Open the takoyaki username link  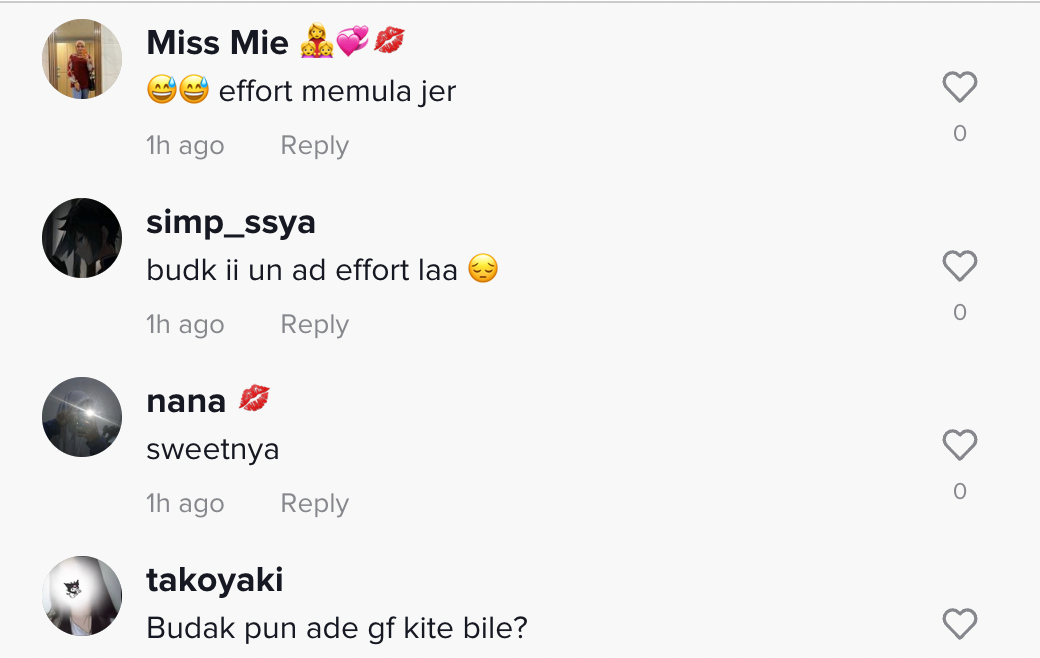215,580
